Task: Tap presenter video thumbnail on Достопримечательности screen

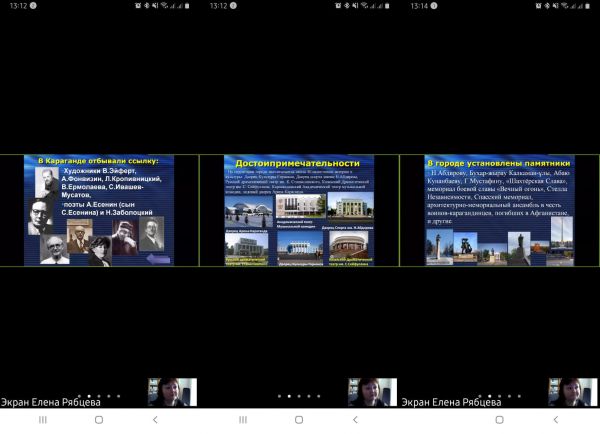Action: (372, 391)
